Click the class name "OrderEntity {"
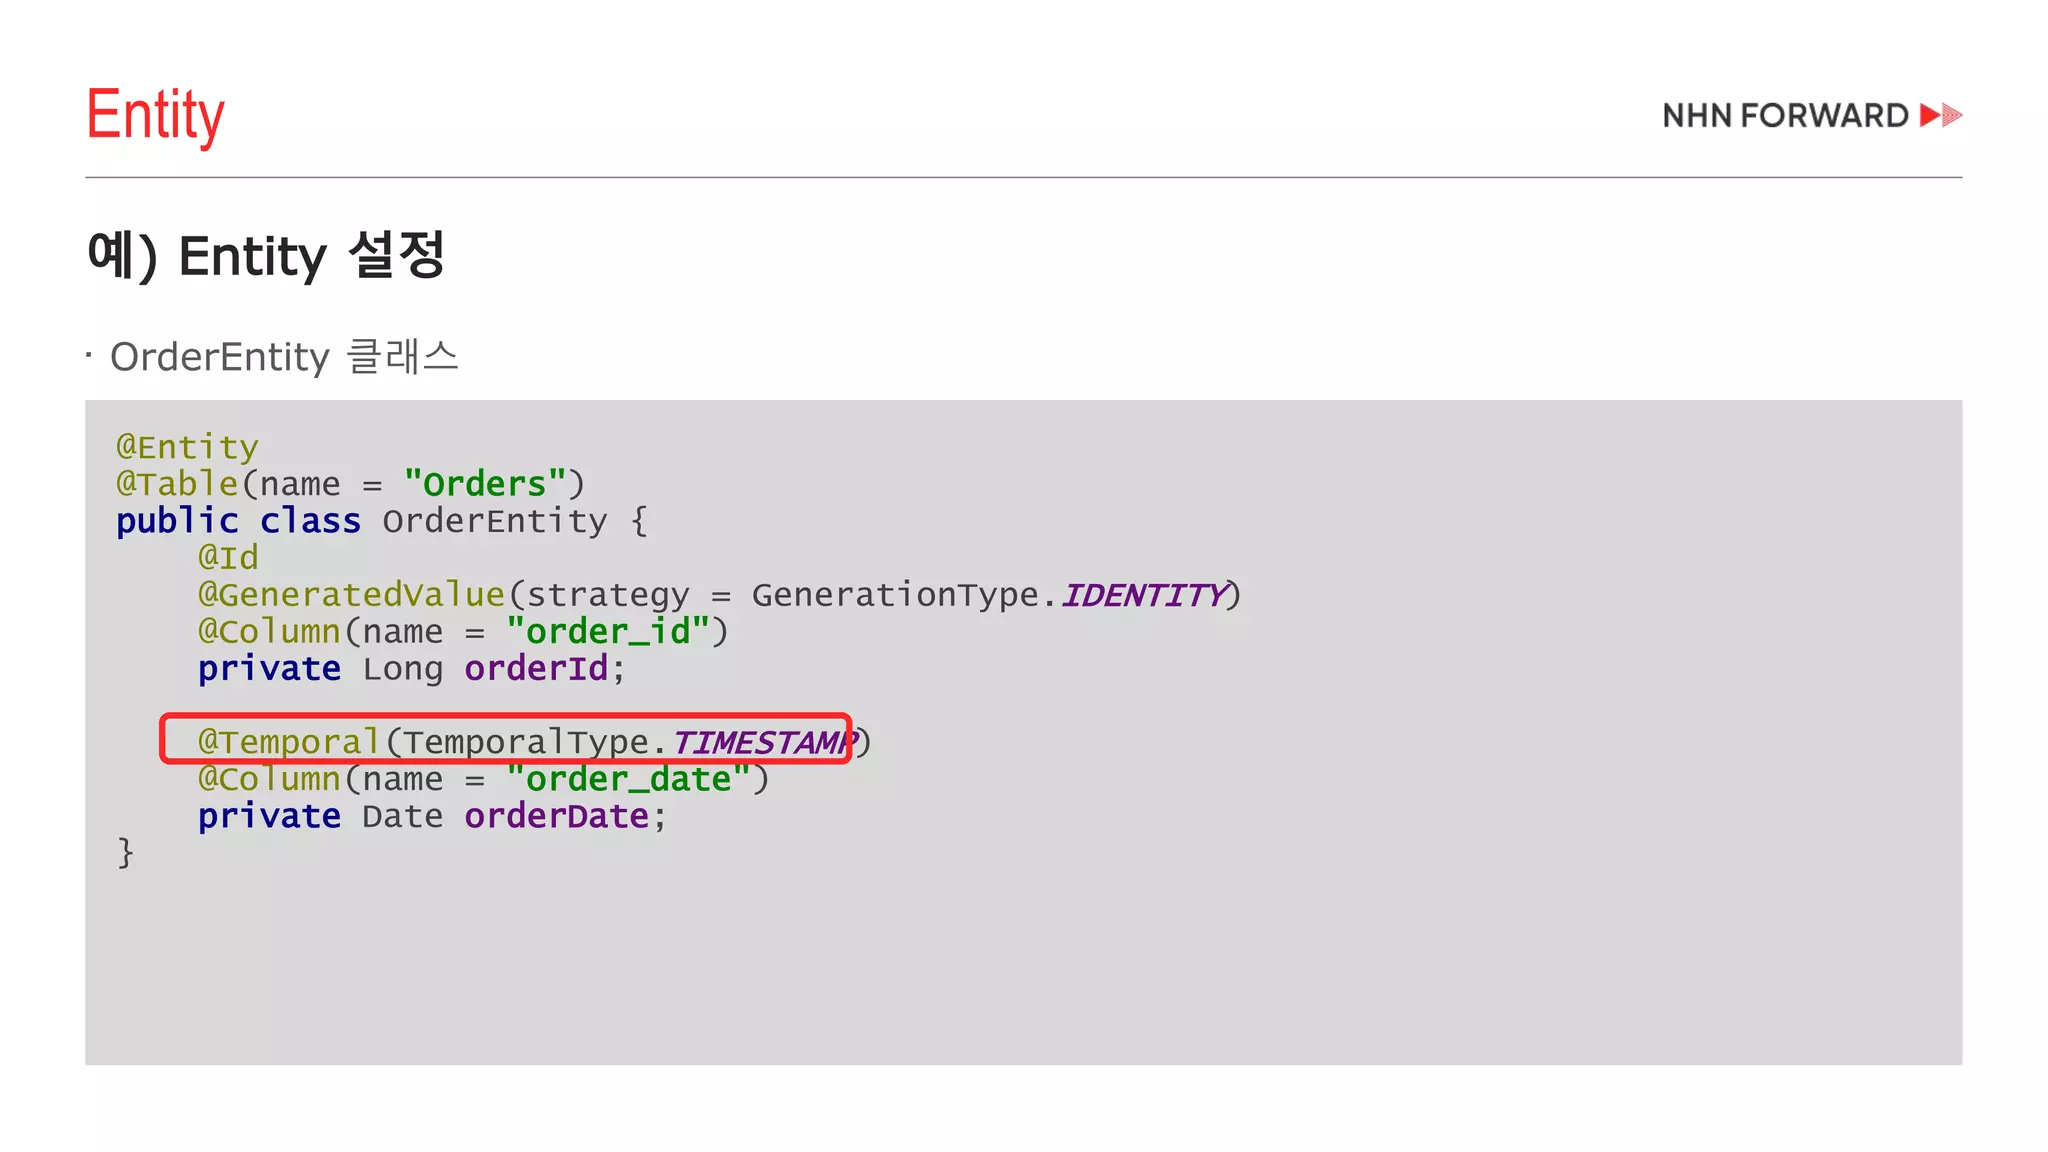The width and height of the screenshot is (2048, 1152). tap(515, 521)
